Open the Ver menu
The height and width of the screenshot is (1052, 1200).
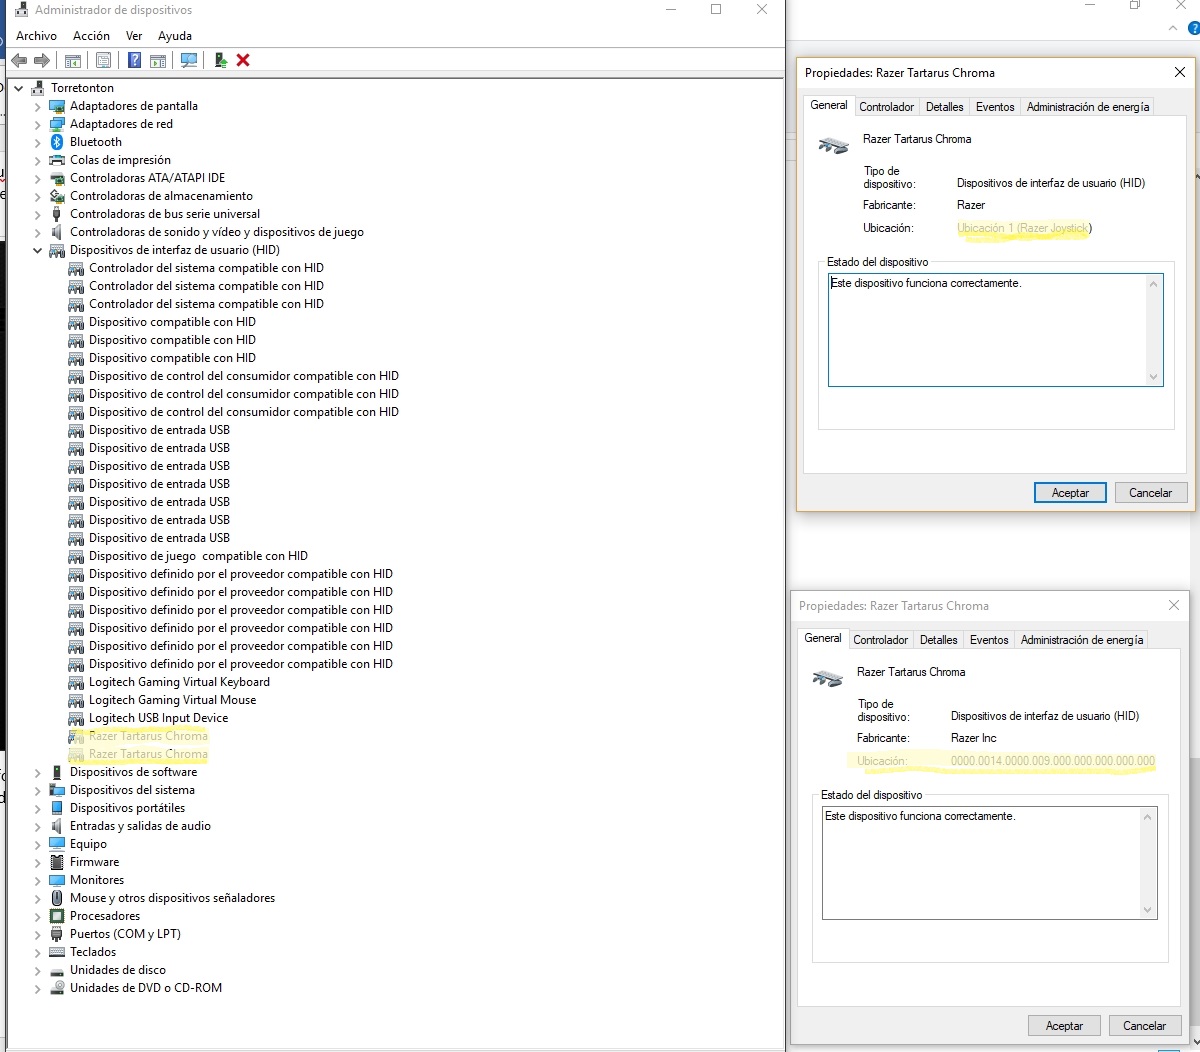click(x=134, y=36)
